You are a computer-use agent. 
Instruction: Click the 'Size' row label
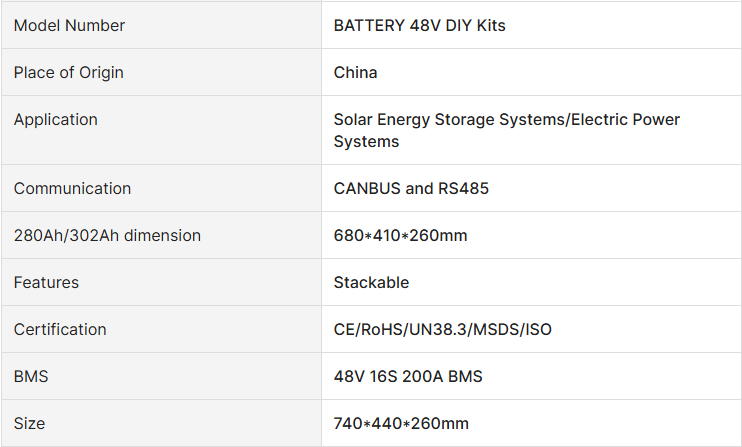click(29, 424)
